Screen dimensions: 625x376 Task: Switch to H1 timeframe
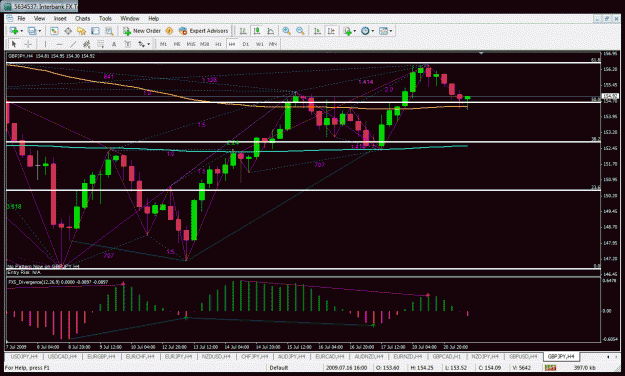coord(218,44)
